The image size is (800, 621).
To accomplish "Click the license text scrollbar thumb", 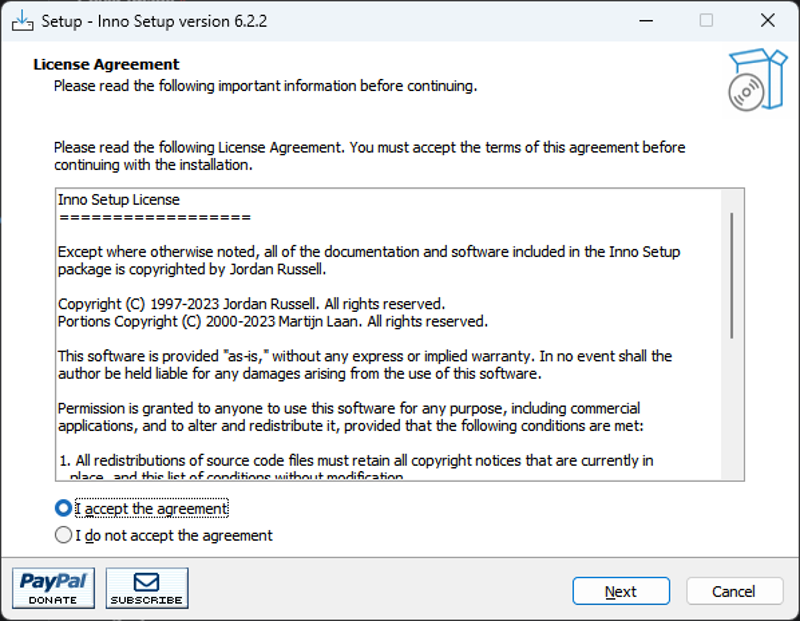I will [732, 276].
